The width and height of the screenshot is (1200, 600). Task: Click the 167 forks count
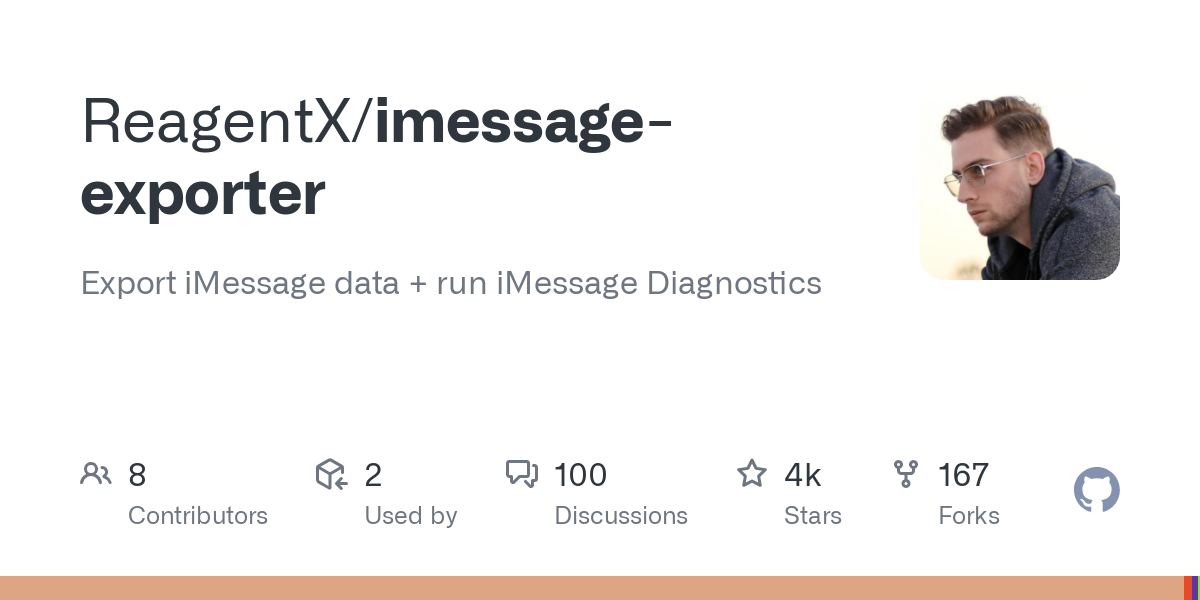pyautogui.click(x=963, y=475)
